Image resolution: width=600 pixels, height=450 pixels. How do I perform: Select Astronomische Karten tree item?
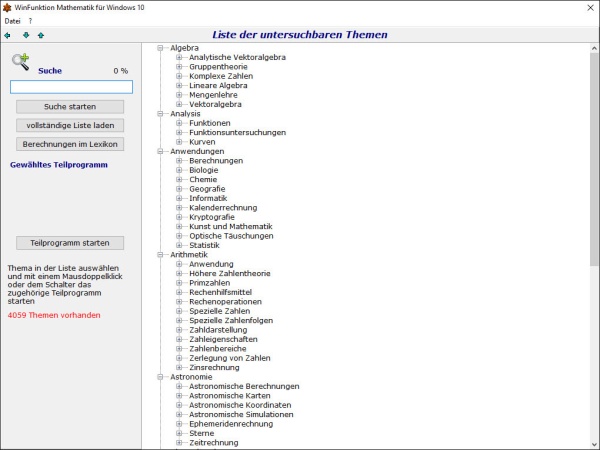(x=230, y=396)
